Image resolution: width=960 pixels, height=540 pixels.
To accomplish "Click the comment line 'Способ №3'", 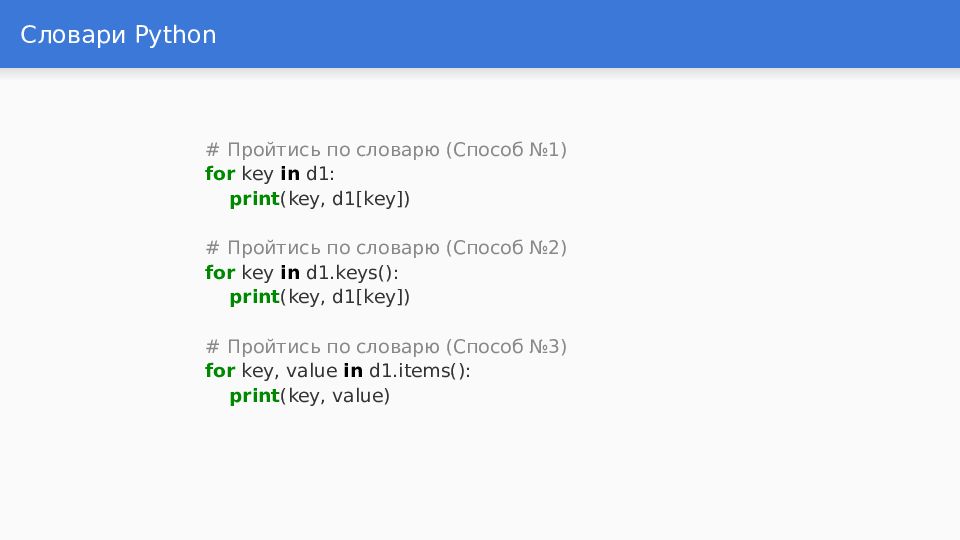I will (x=386, y=347).
